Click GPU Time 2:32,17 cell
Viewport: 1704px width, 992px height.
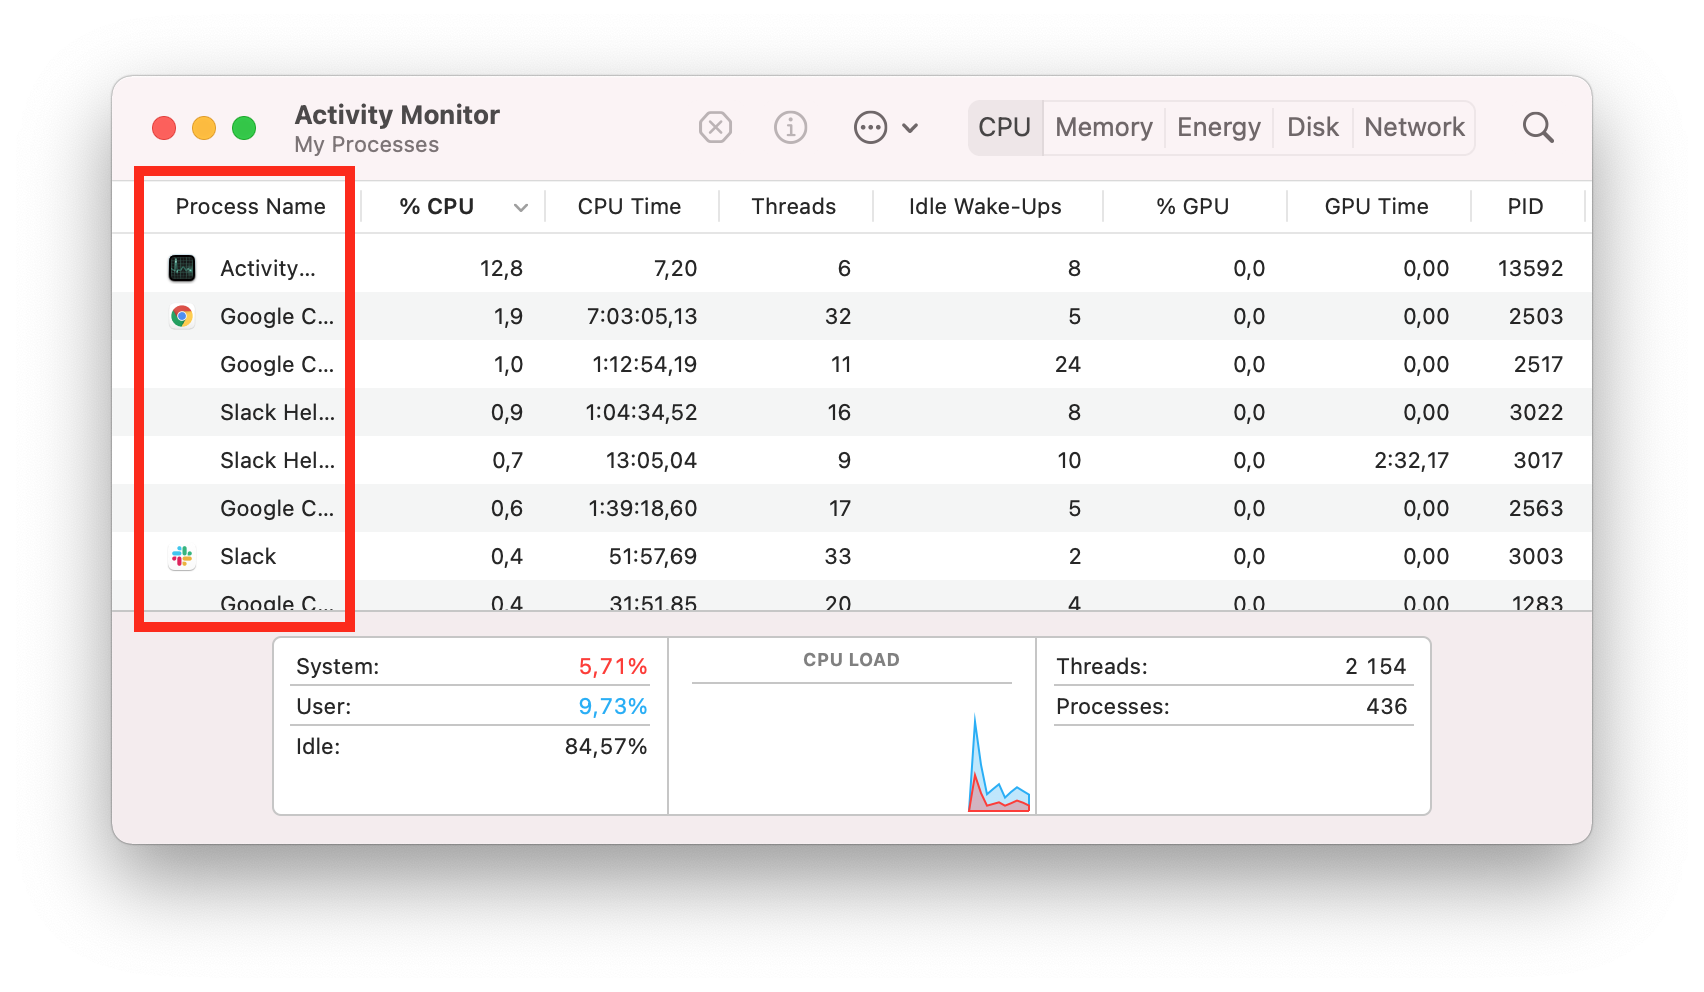1411,460
